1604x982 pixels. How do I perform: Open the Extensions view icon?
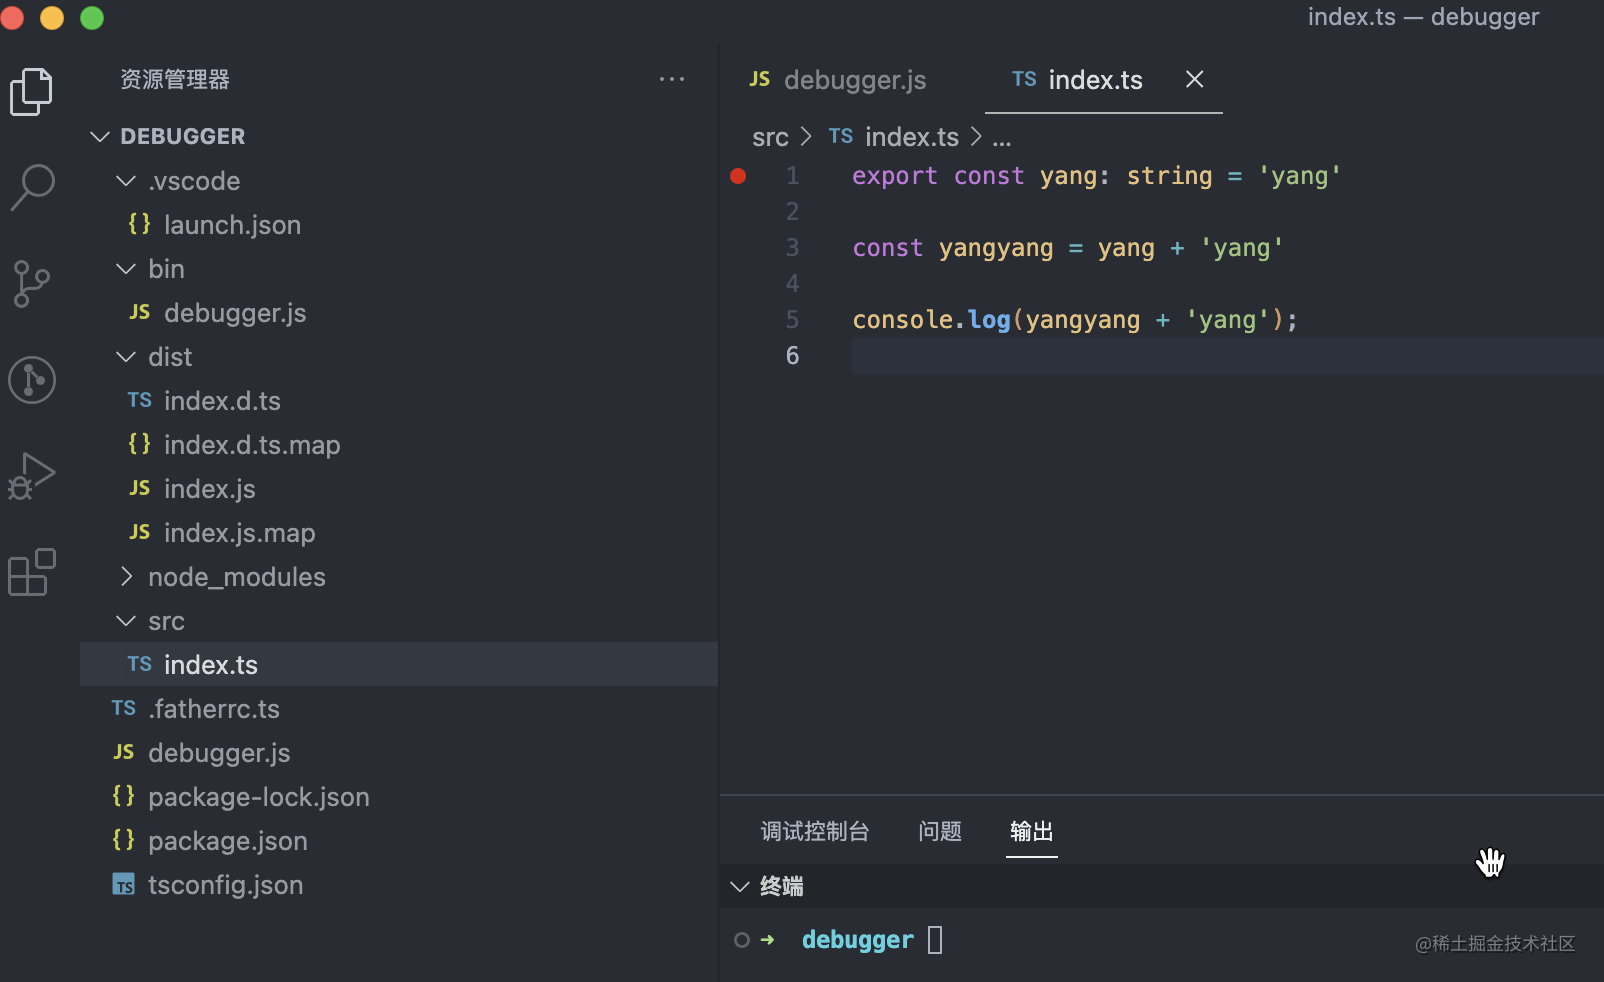32,572
